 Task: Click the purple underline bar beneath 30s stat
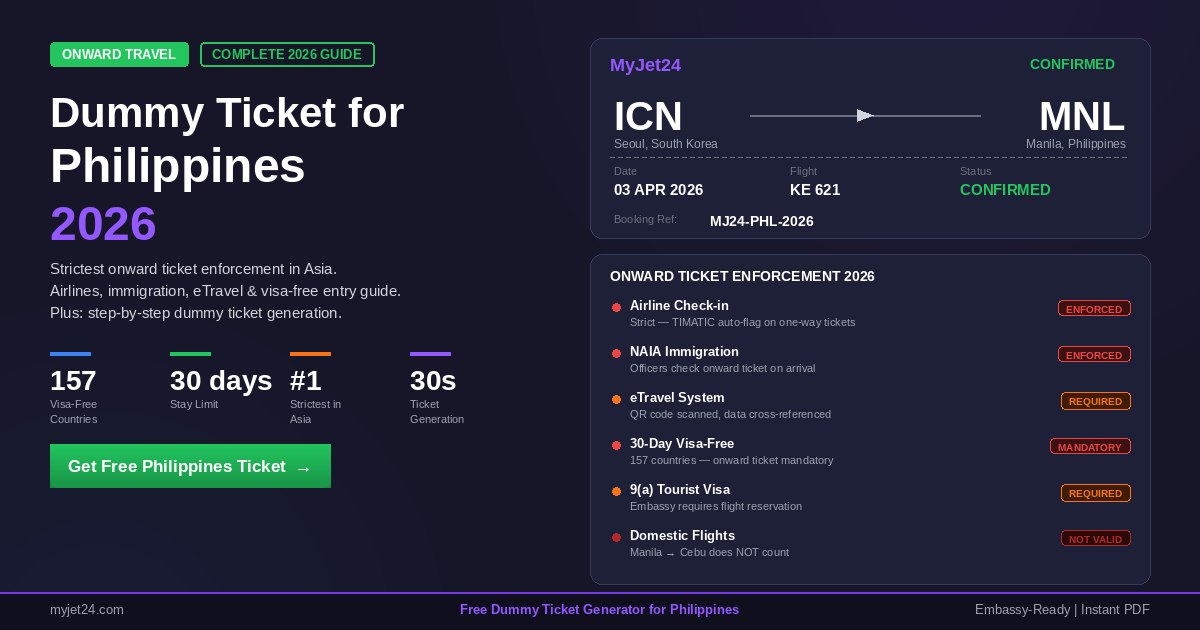tap(430, 354)
